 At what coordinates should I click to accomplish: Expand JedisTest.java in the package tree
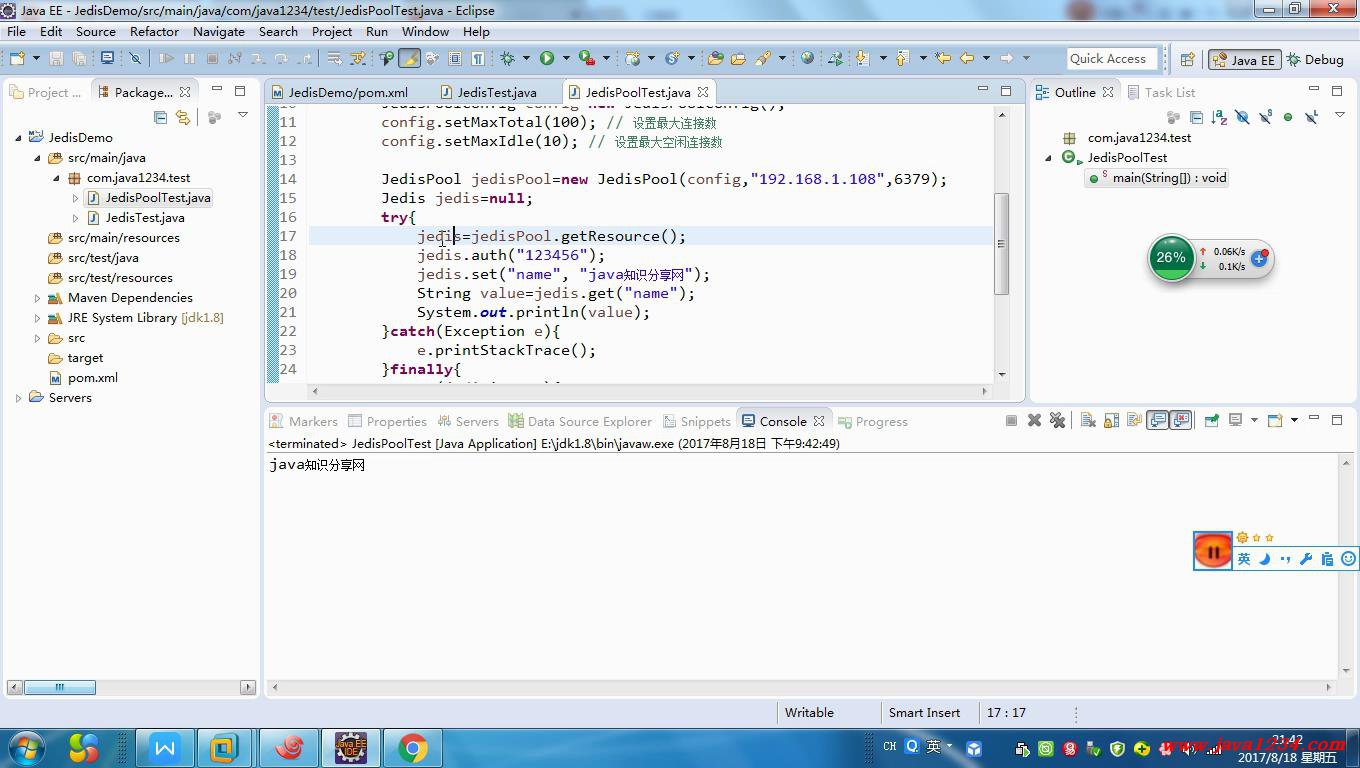tap(75, 218)
